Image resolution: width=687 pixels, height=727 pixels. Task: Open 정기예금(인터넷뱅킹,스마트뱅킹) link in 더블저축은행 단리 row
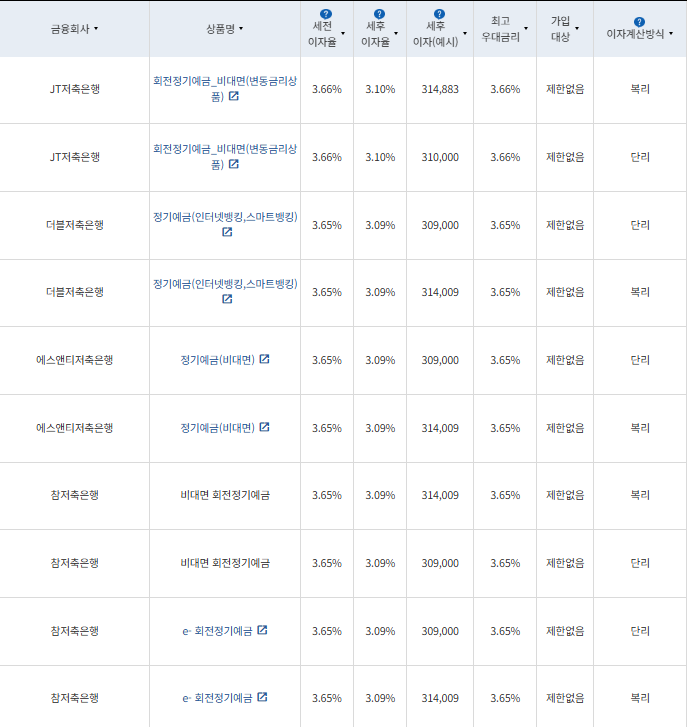pos(225,217)
